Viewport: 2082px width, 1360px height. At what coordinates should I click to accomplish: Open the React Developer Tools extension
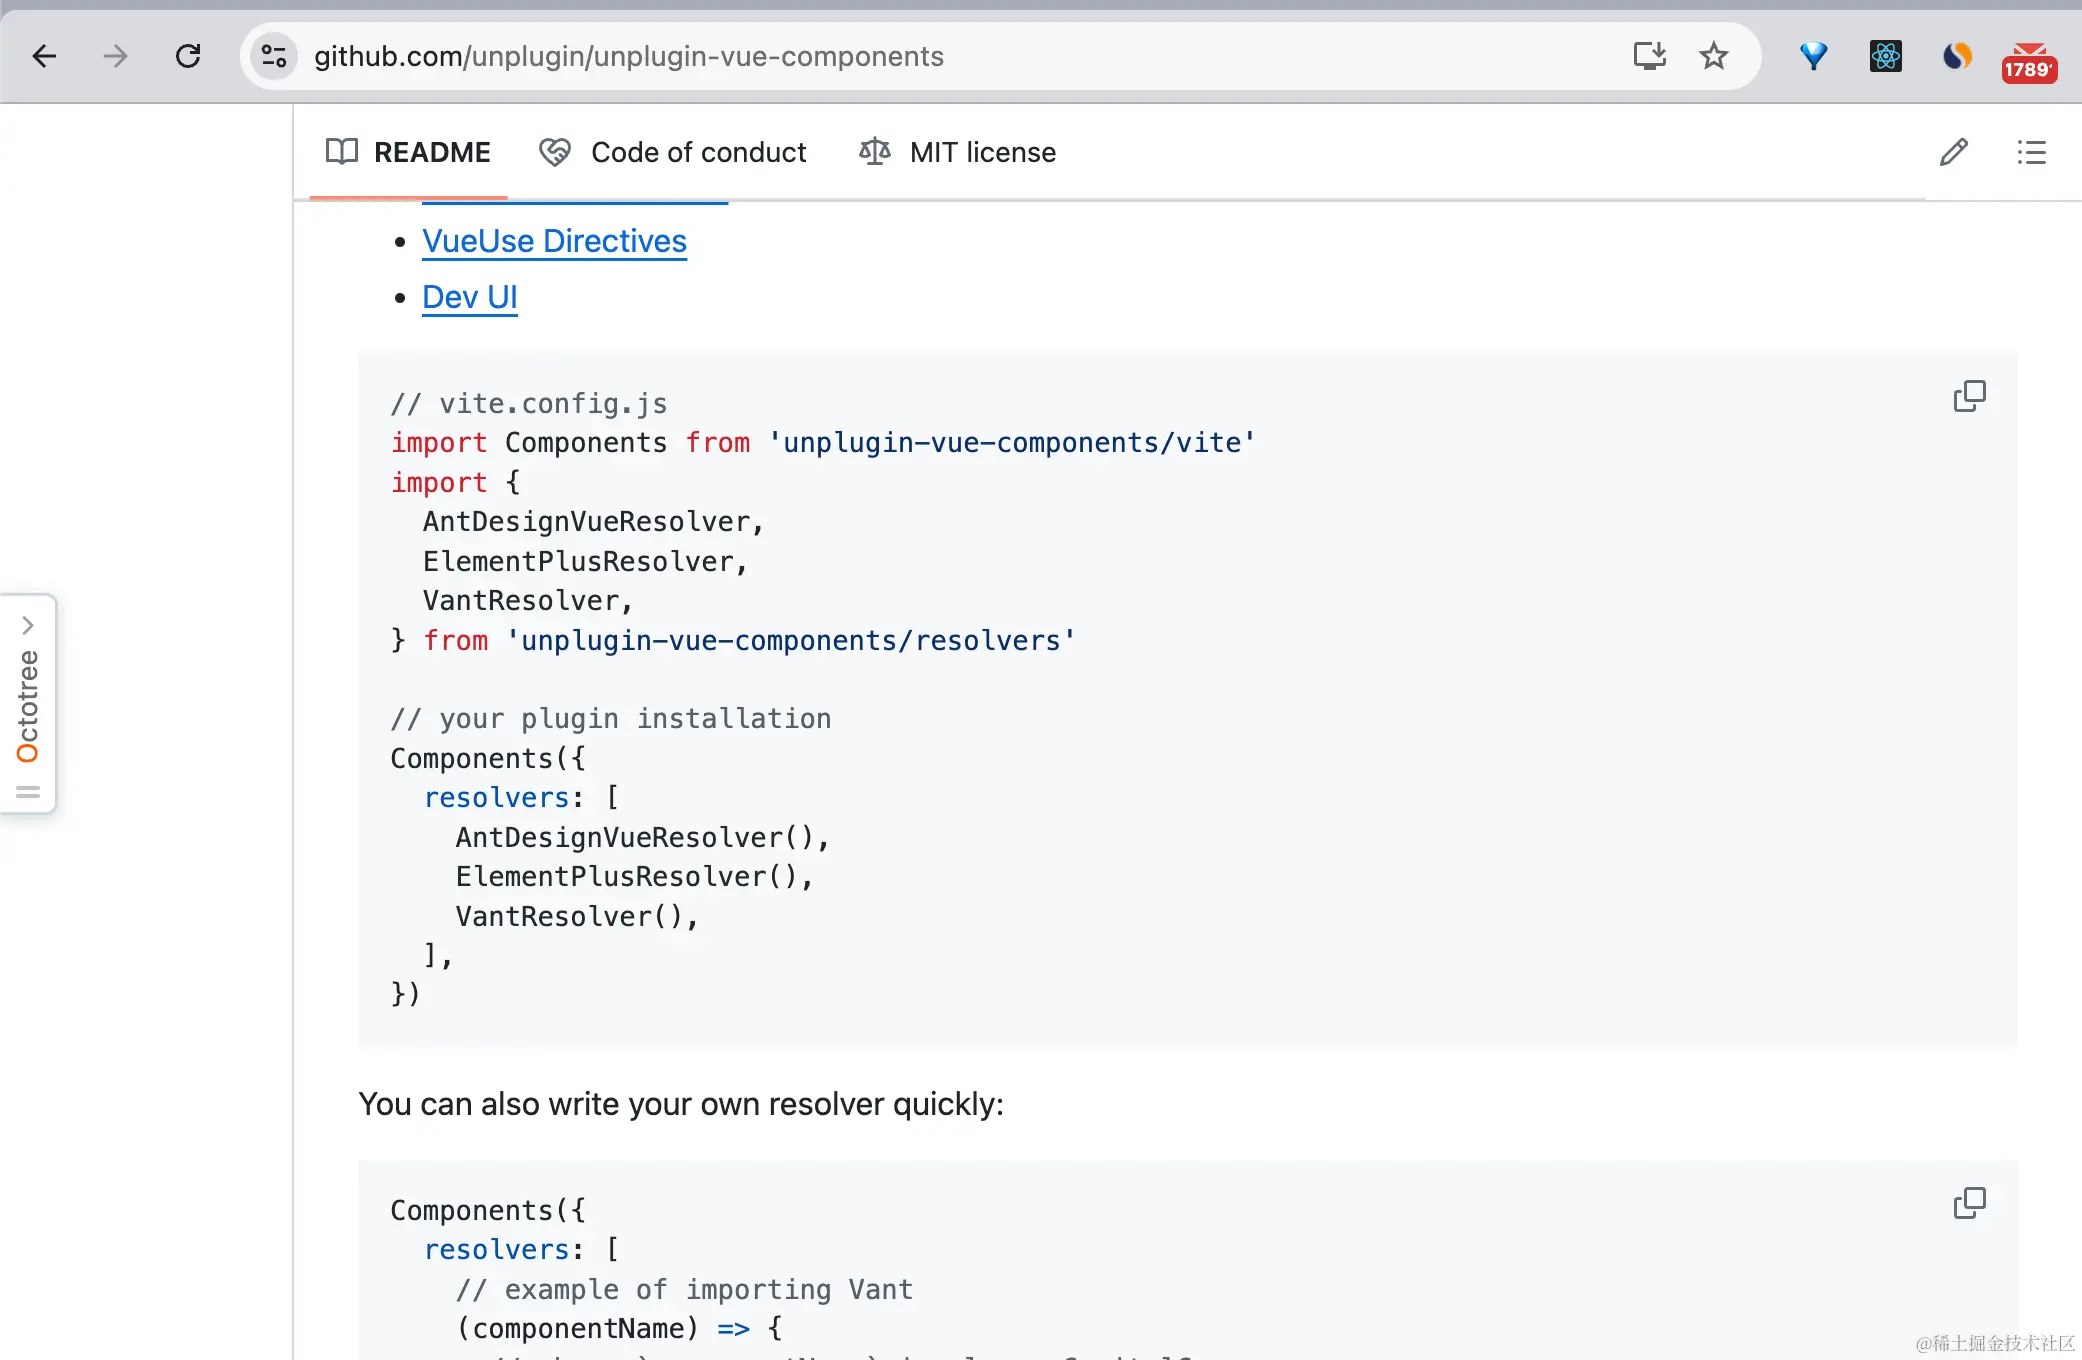(x=1885, y=56)
